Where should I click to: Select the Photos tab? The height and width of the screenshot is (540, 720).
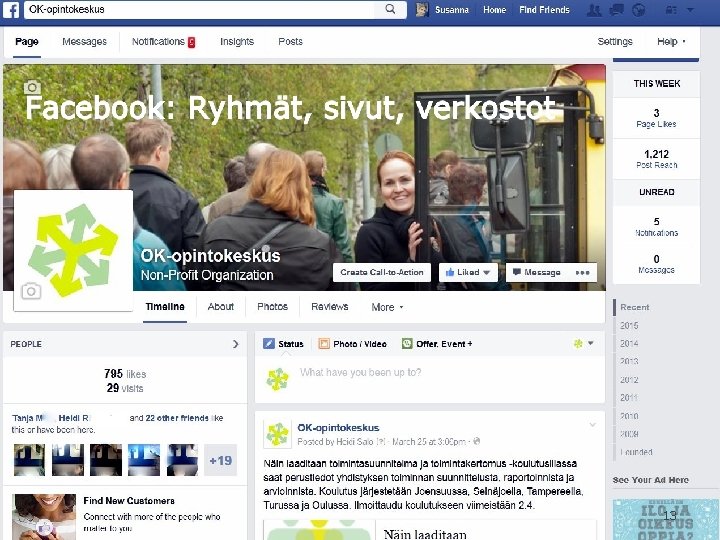click(x=272, y=307)
